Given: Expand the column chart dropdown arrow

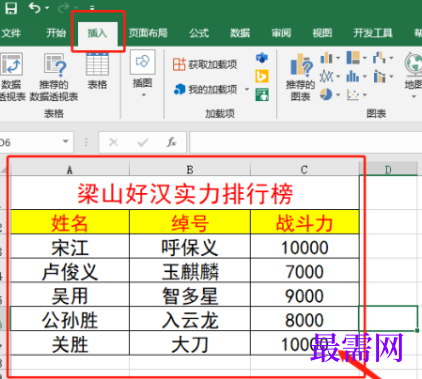Looking at the screenshot, I should (x=338, y=58).
